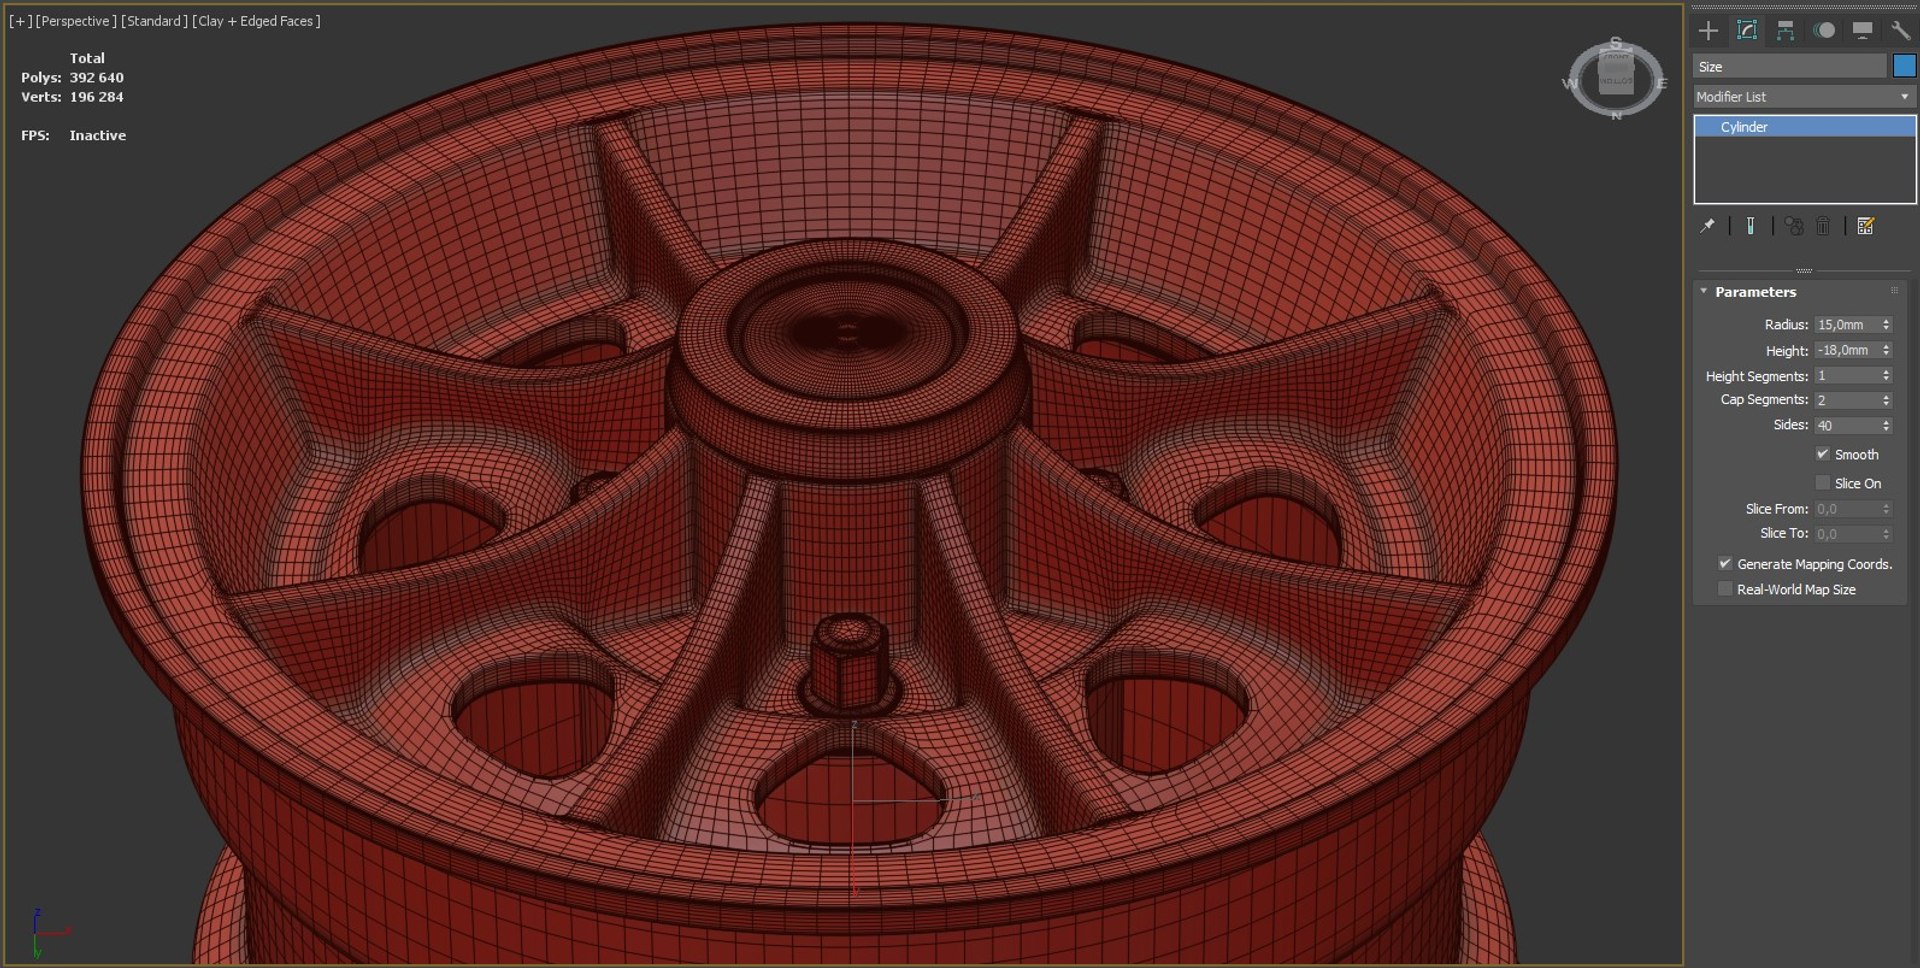Click the Height value field
Screen dimensions: 1920x968
1847,350
